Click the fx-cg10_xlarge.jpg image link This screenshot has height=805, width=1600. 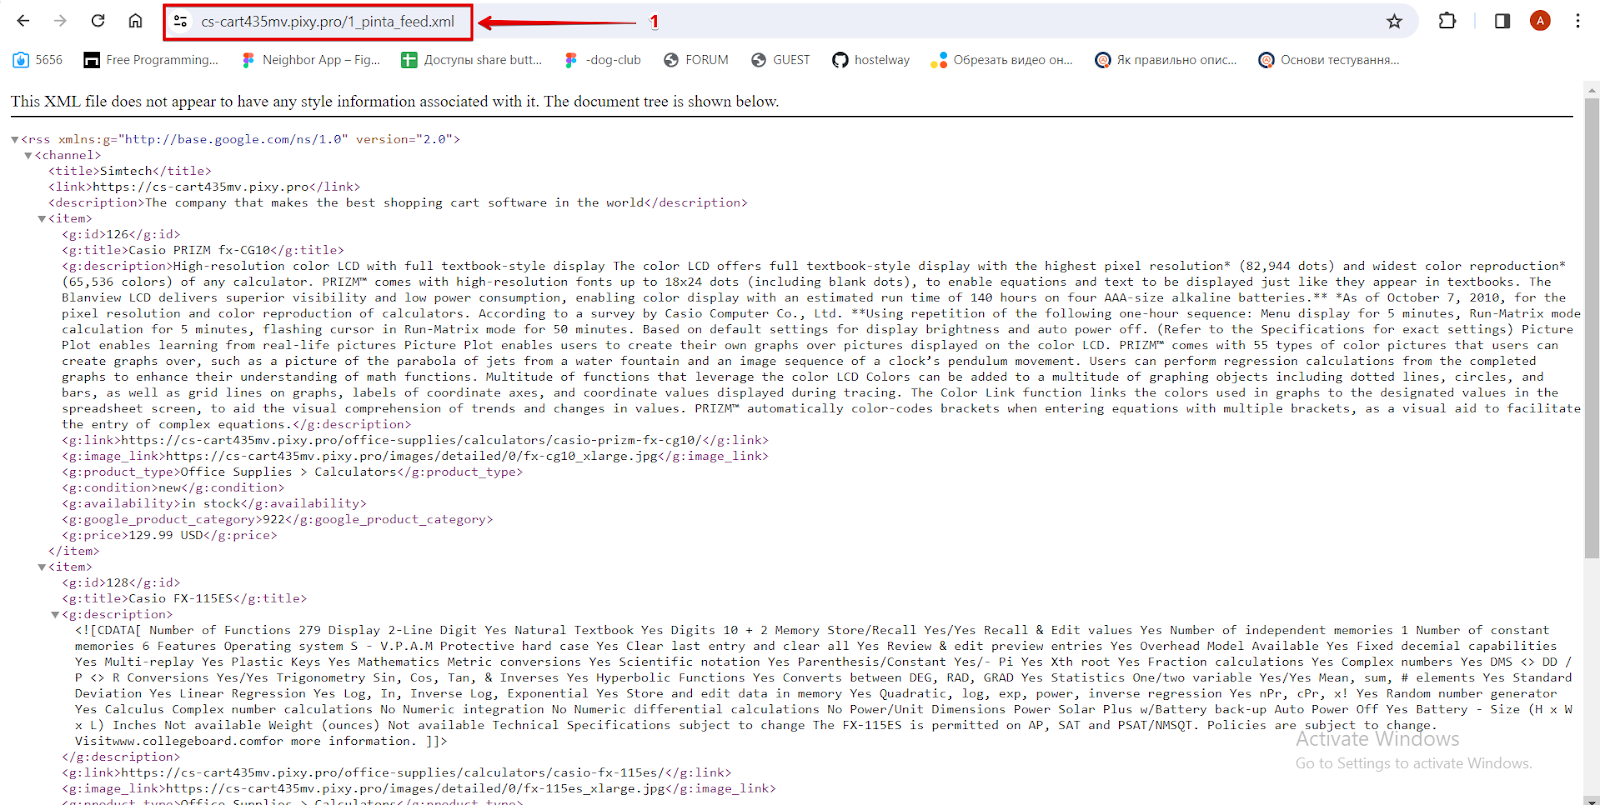click(x=413, y=456)
